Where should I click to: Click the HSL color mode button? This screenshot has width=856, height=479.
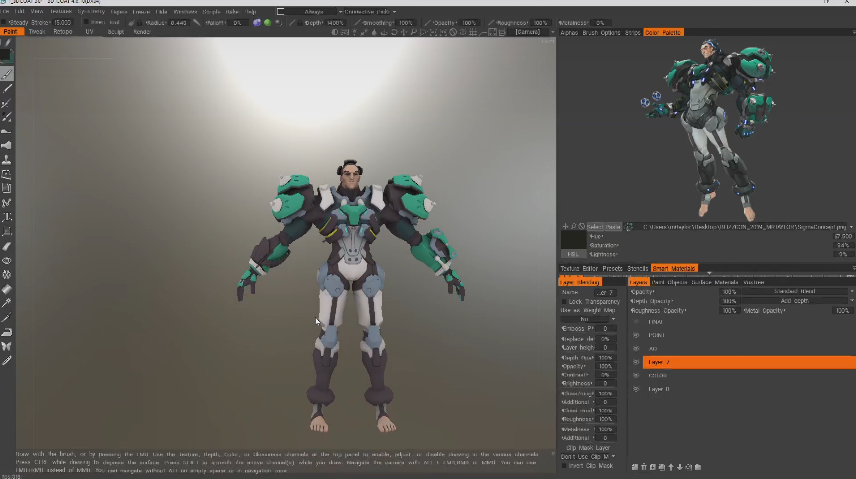click(x=573, y=255)
